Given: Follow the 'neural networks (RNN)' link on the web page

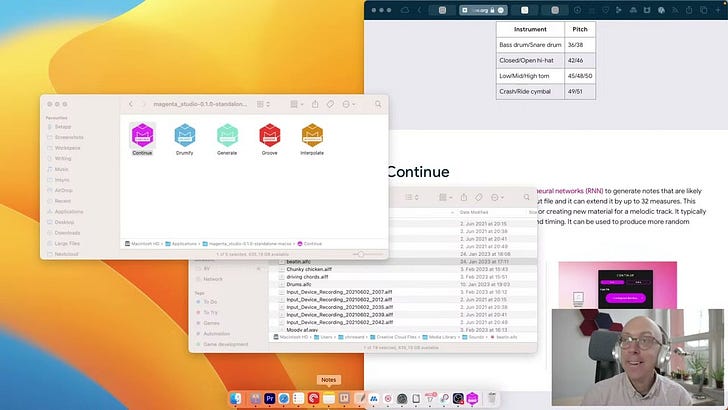Looking at the screenshot, I should point(570,191).
